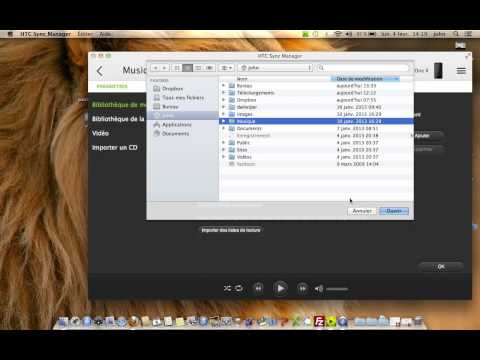480x360 pixels.
Task: Expand the Téléchargements folder triangle
Action: pyautogui.click(x=224, y=93)
